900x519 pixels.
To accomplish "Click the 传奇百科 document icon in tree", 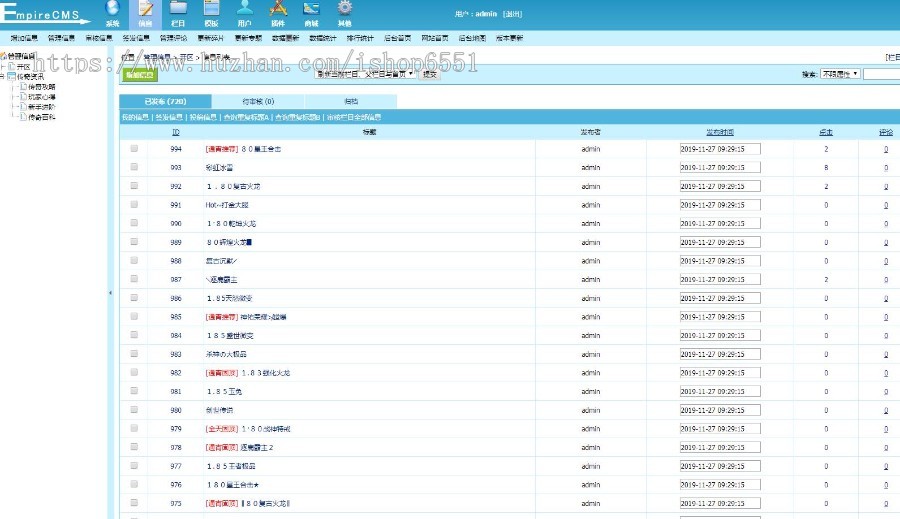I will click(x=24, y=117).
